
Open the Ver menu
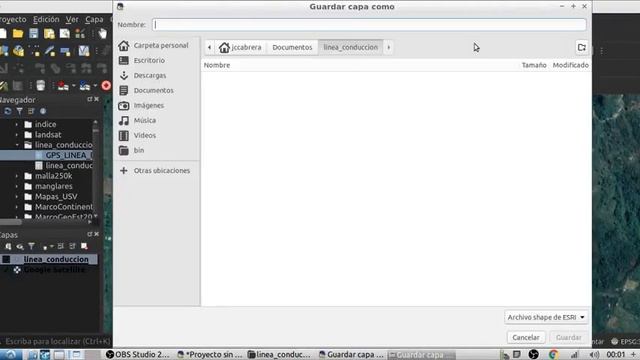(72, 19)
